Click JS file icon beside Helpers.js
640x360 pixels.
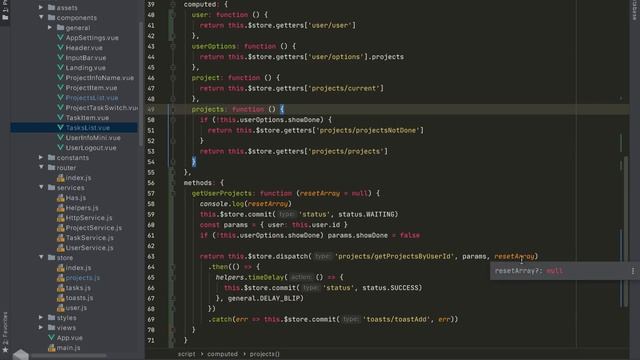[60, 207]
